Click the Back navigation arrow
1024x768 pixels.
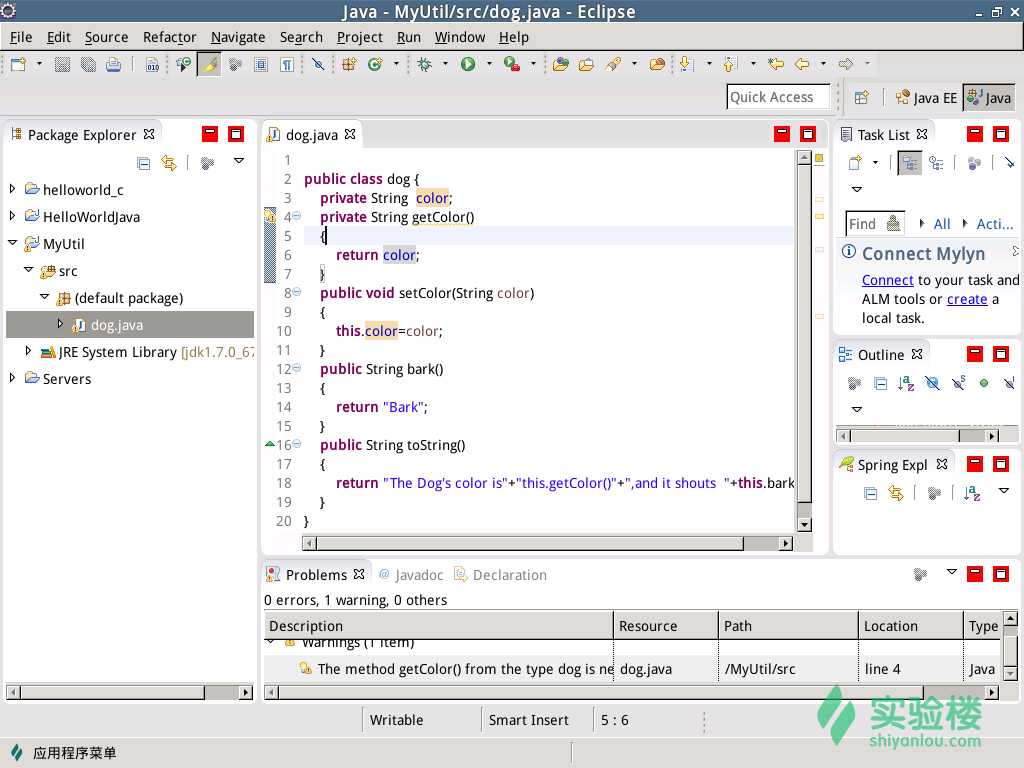coord(802,64)
